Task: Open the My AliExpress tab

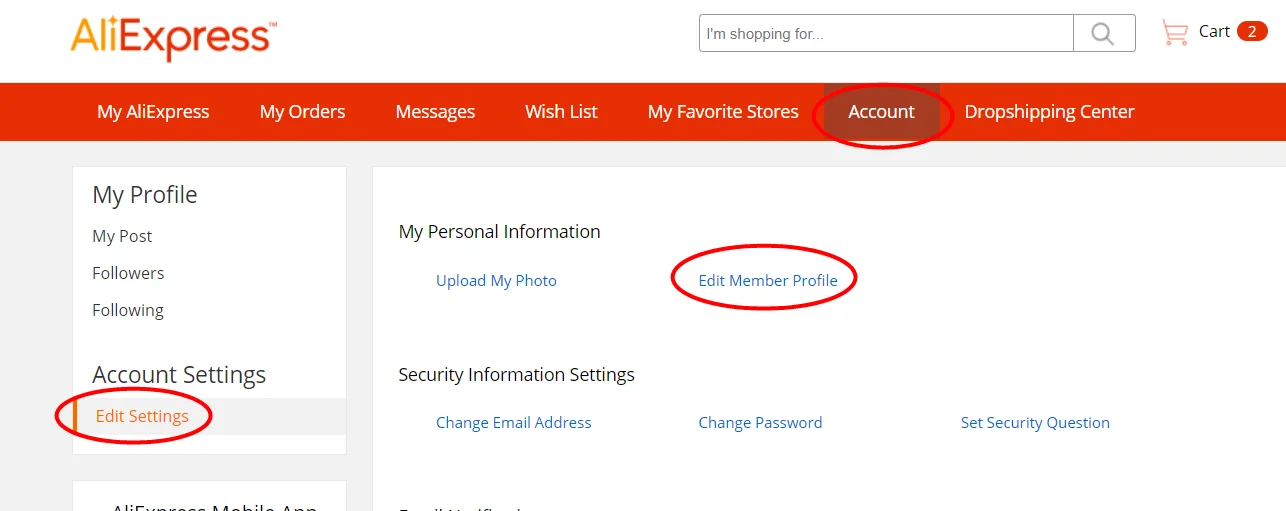Action: pyautogui.click(x=153, y=112)
